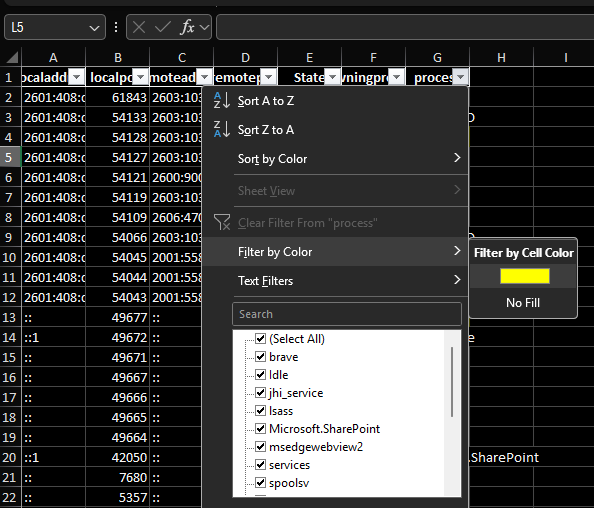Click the Sort A to Z icon
The width and height of the screenshot is (594, 508).
[x=222, y=101]
